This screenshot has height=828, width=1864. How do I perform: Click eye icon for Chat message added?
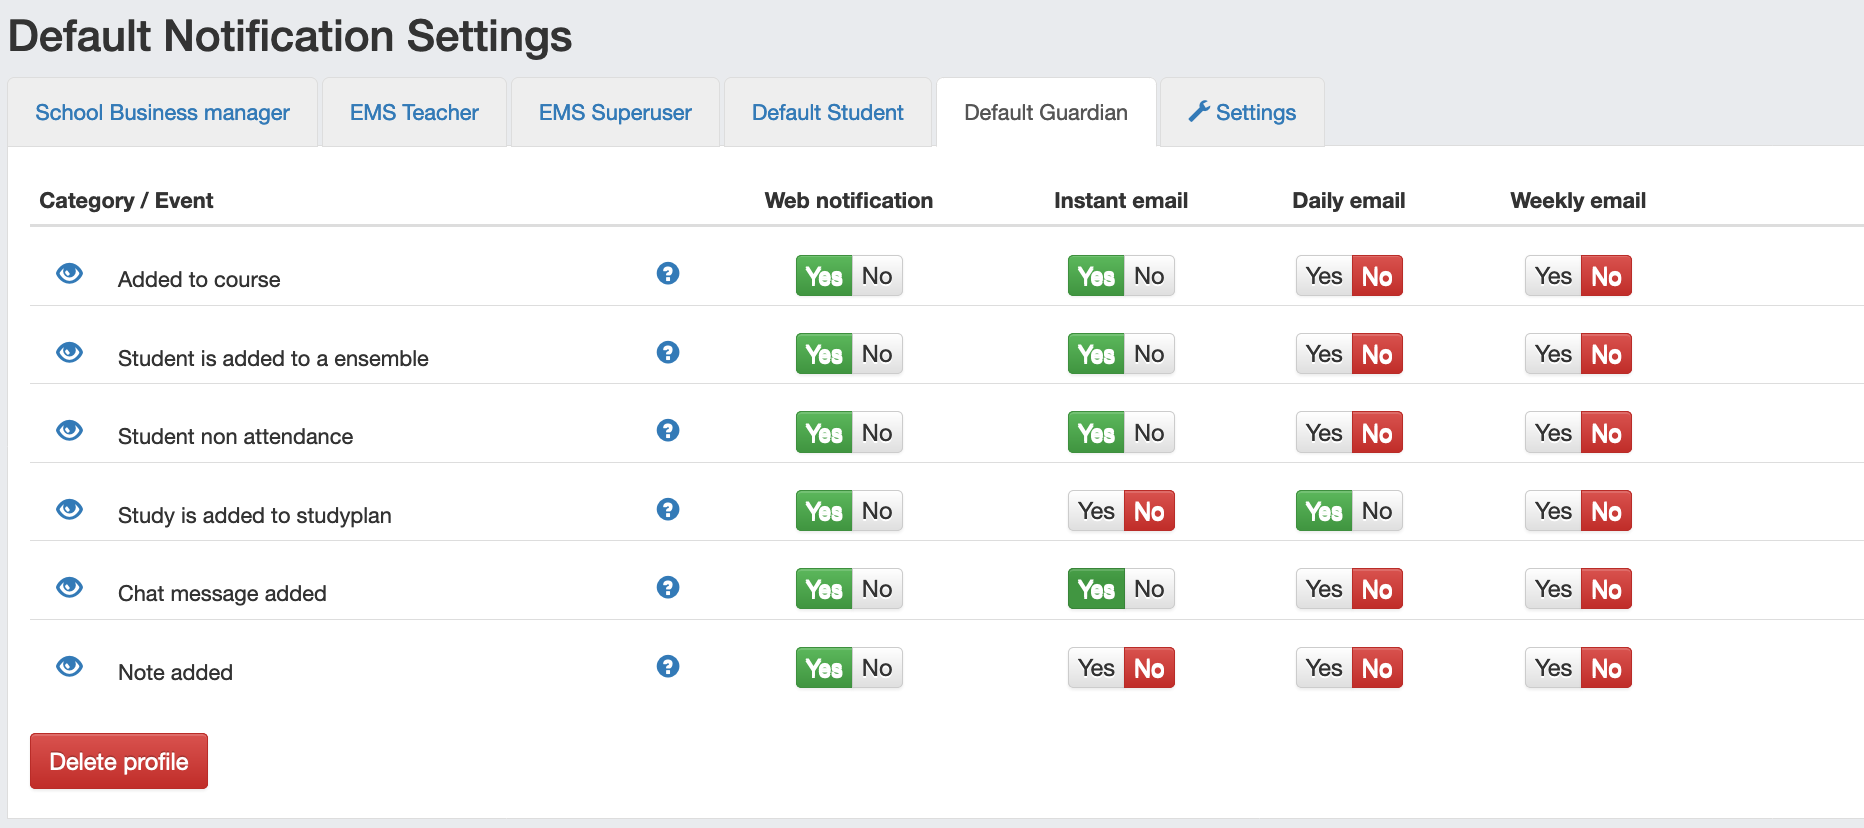[x=69, y=587]
